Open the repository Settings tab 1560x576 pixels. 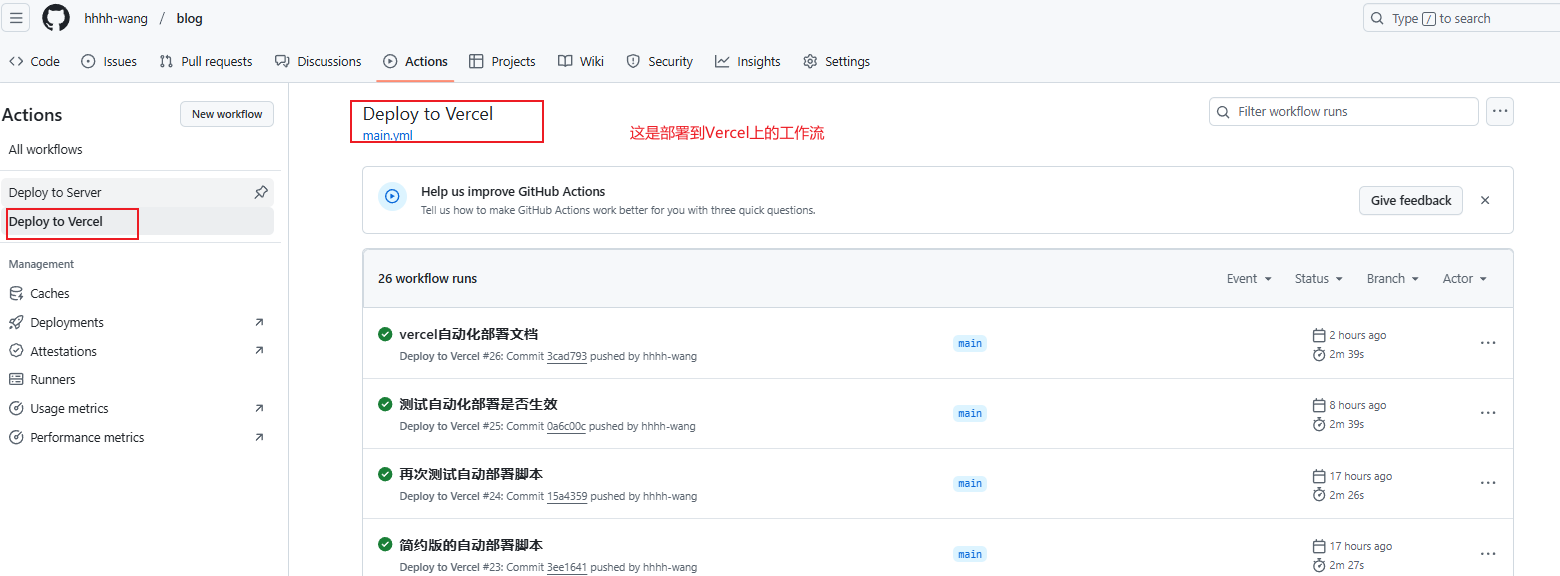[x=836, y=61]
